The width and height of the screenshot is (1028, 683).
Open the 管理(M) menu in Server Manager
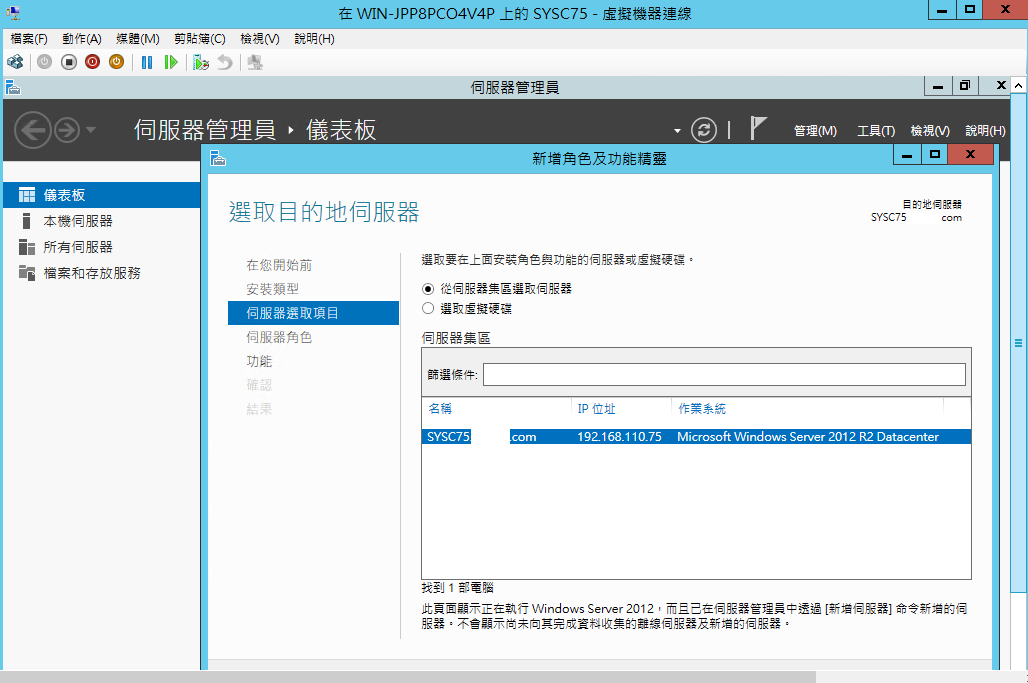(x=815, y=131)
